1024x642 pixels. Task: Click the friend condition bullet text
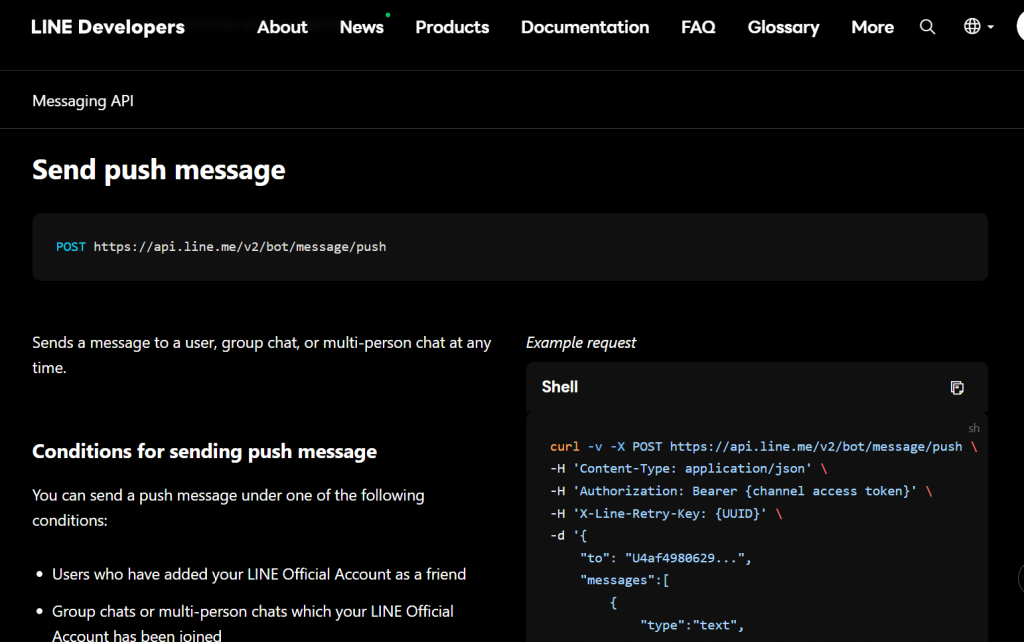click(259, 574)
